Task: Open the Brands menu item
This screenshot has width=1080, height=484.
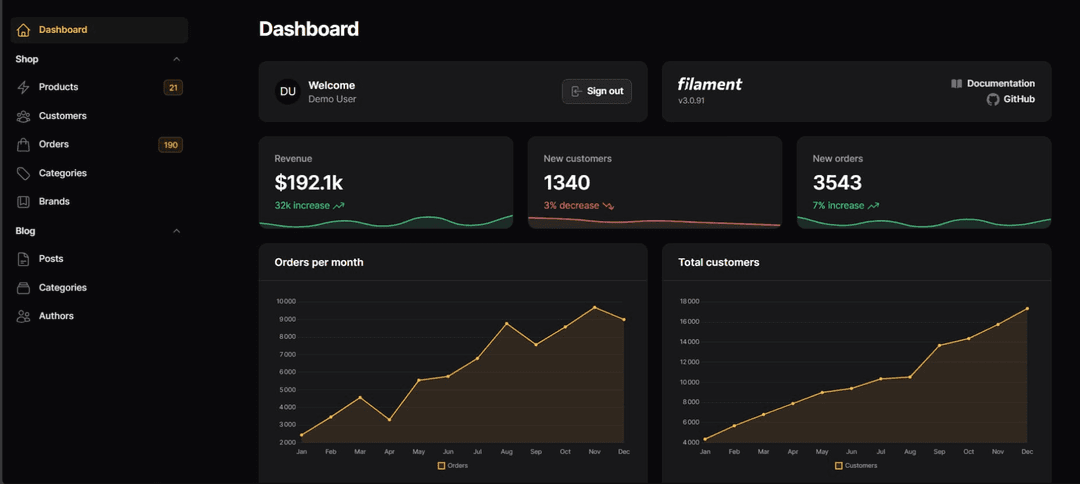Action: point(54,202)
